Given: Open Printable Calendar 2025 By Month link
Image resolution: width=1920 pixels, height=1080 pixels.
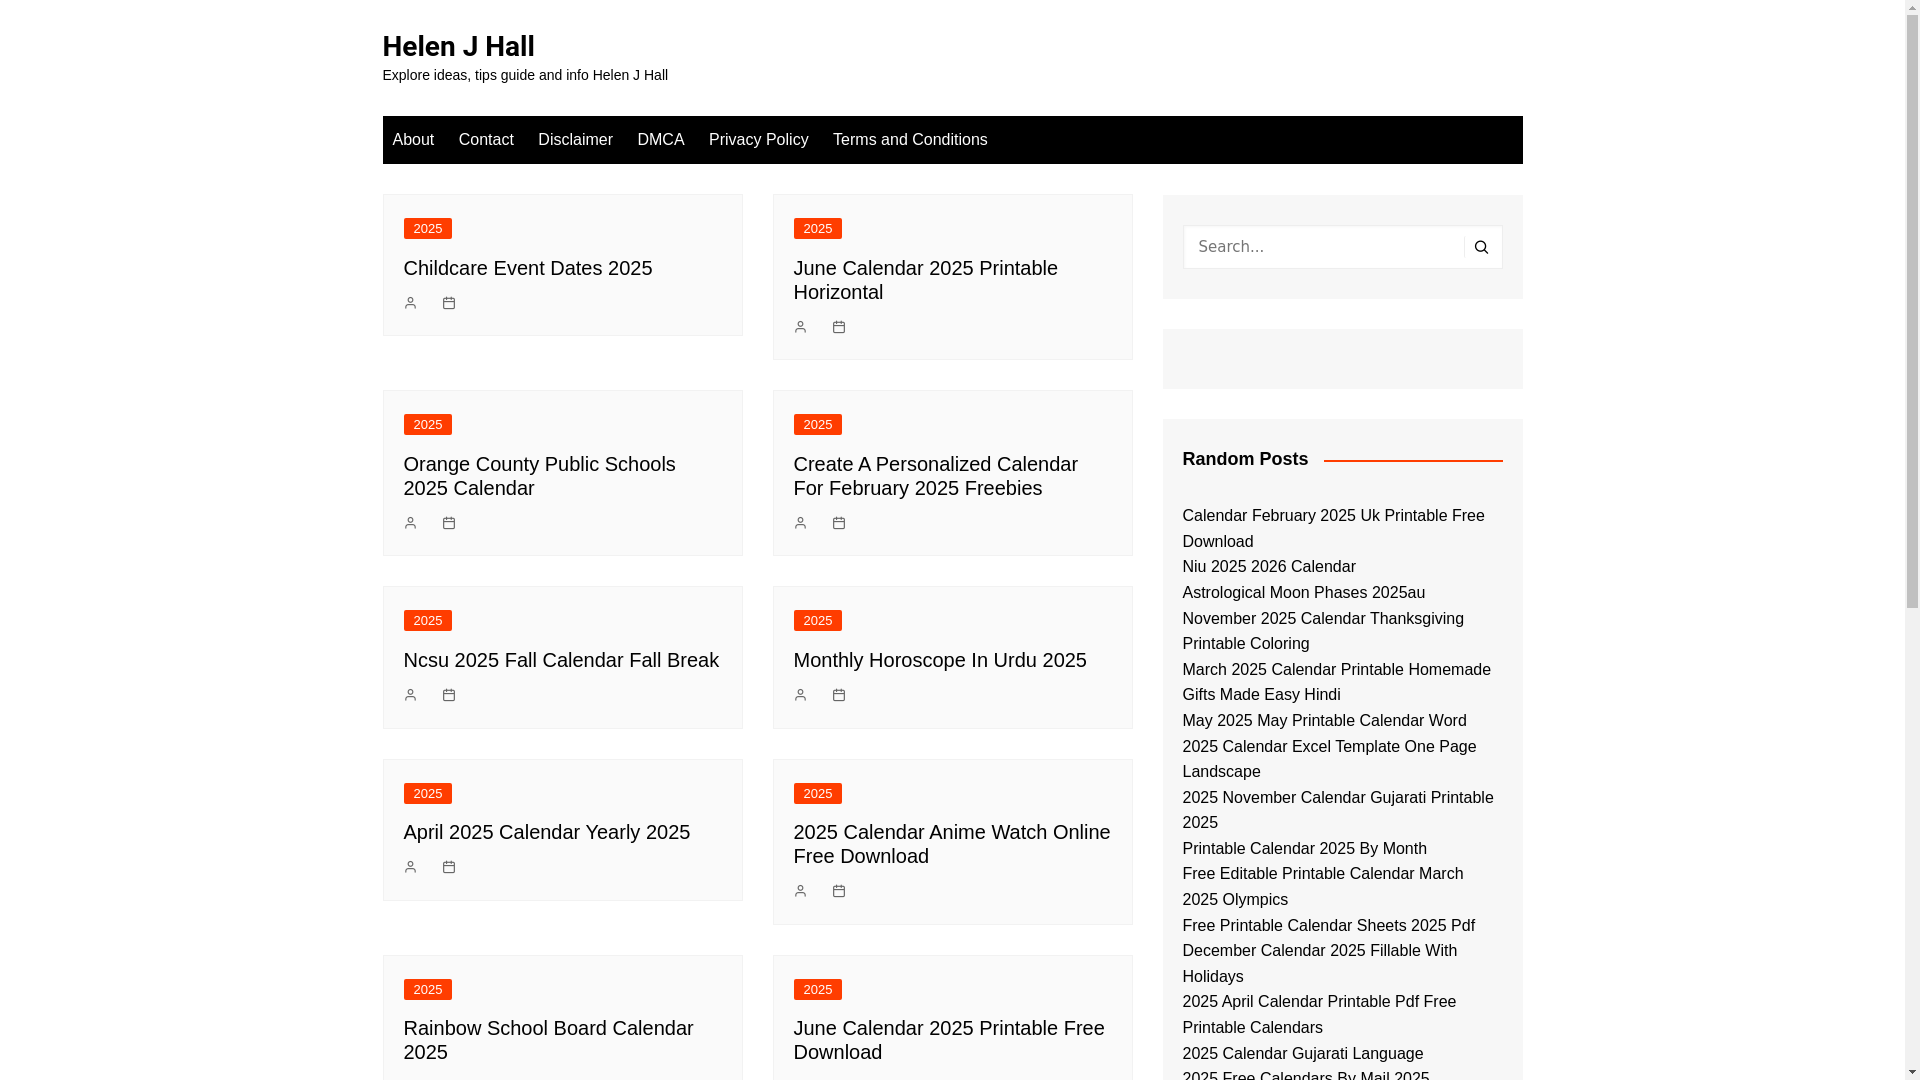Looking at the screenshot, I should pyautogui.click(x=1304, y=849).
